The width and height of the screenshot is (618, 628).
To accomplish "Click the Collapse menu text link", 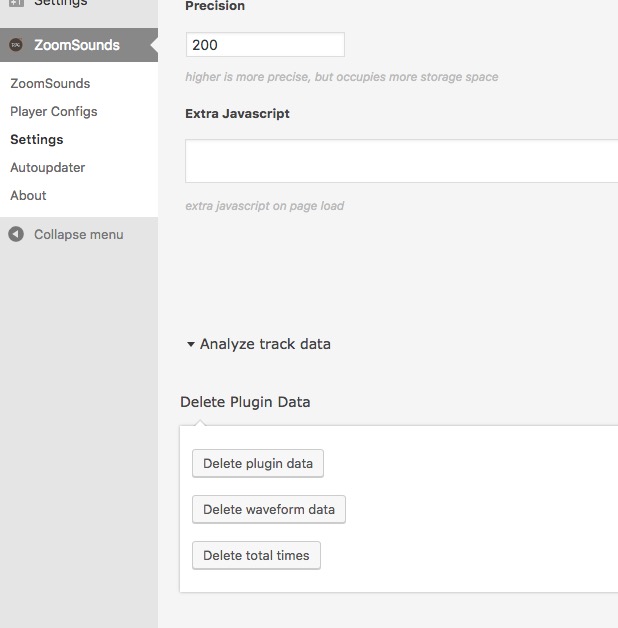I will pyautogui.click(x=79, y=234).
